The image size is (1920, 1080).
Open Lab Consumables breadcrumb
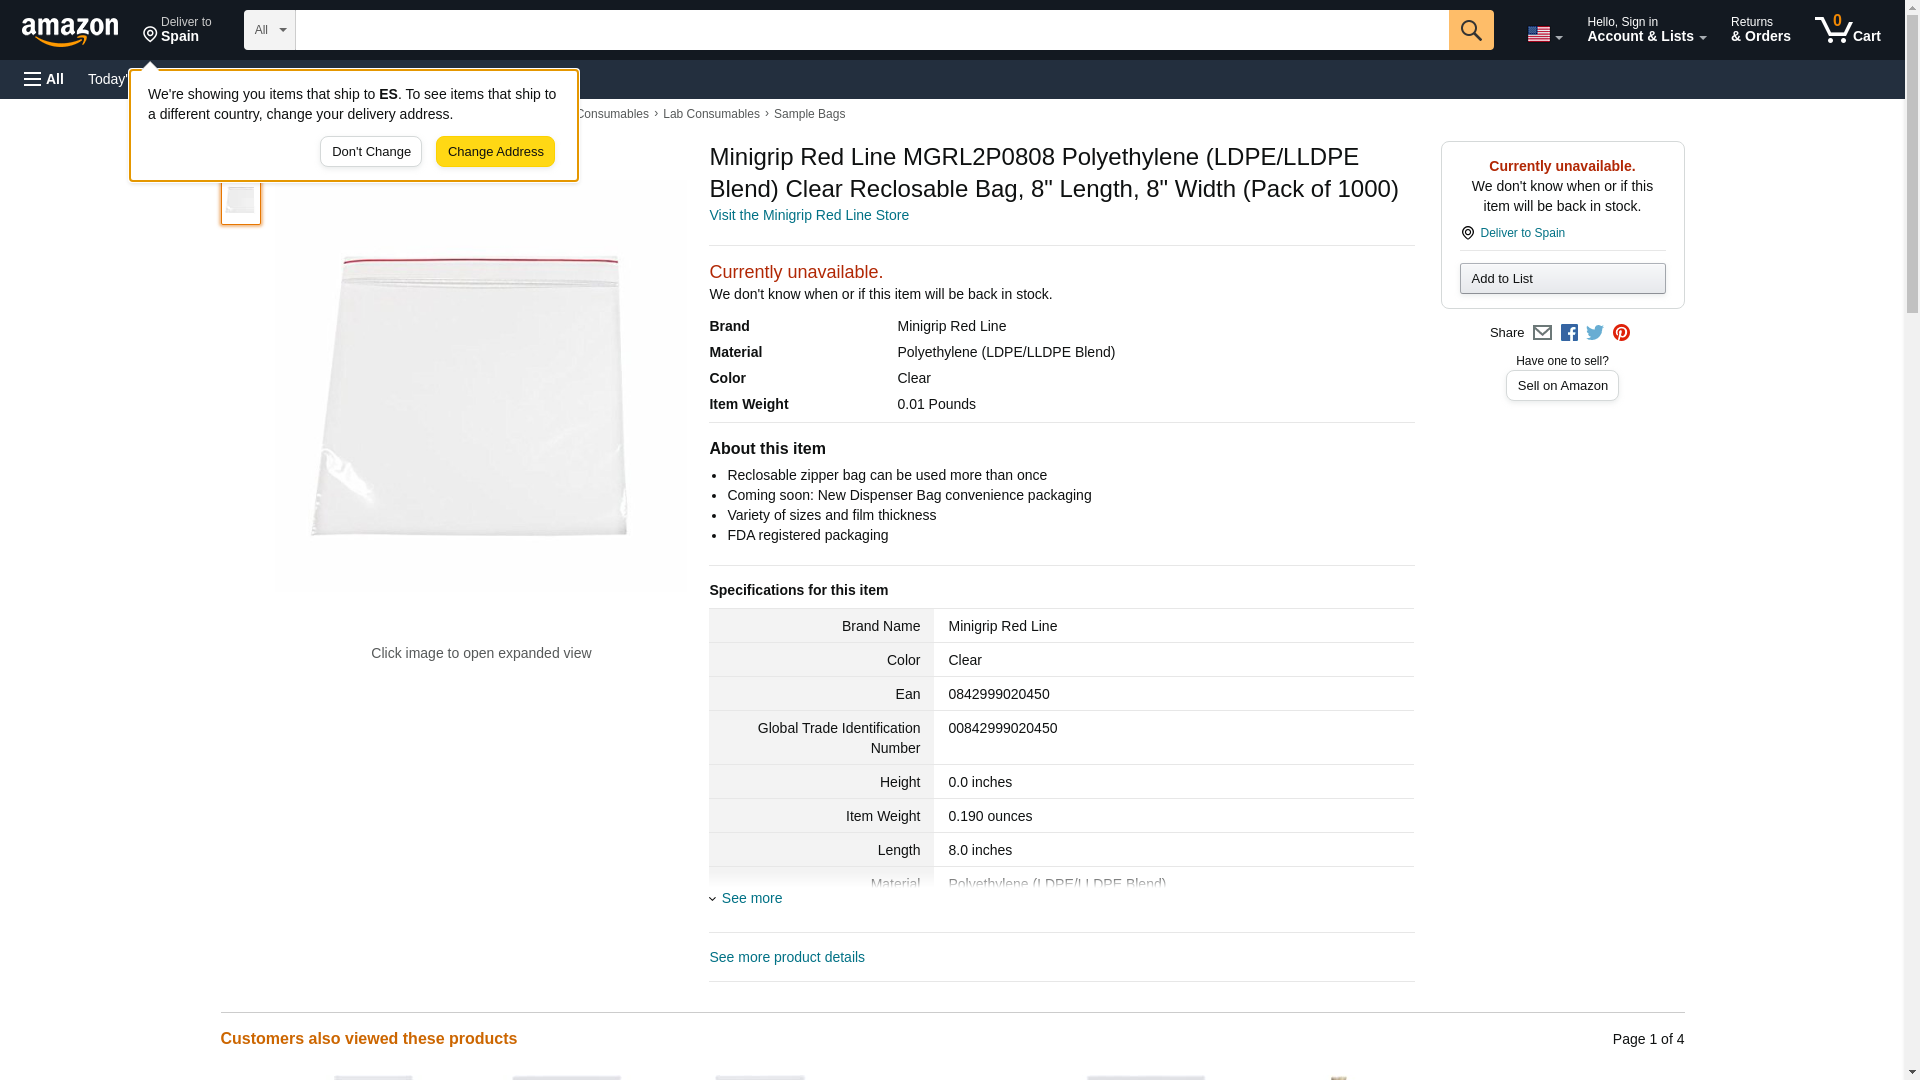(710, 114)
